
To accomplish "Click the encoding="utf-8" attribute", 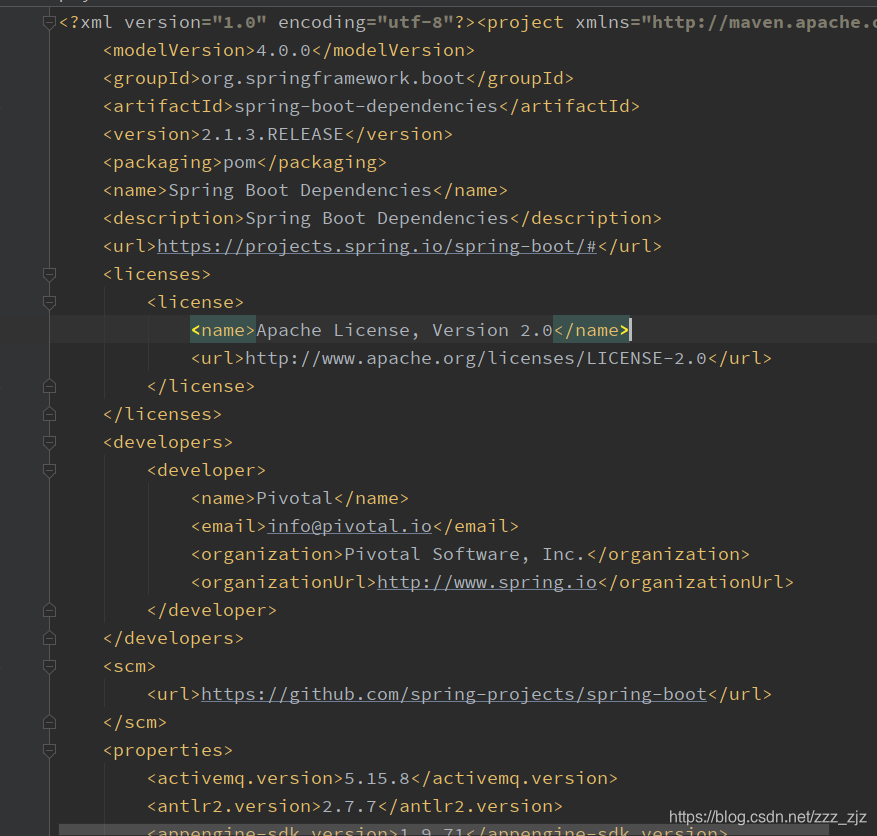I will tap(366, 22).
